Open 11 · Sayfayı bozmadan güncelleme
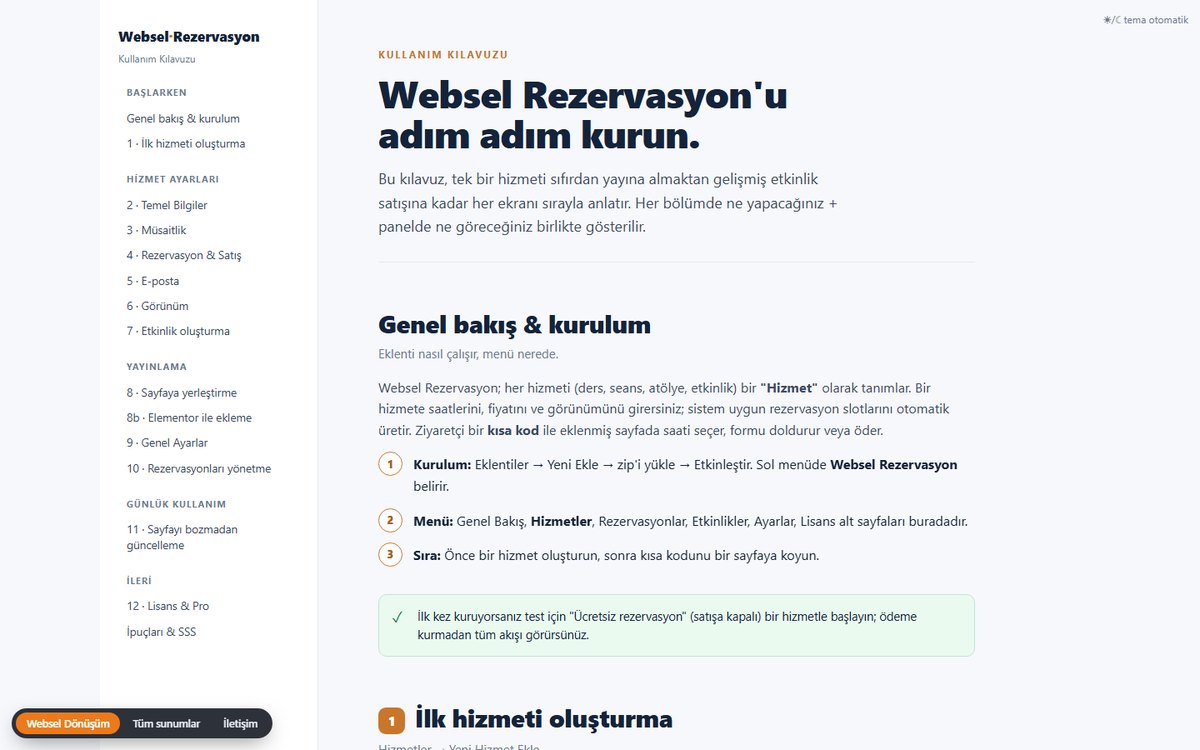Screen dimensions: 1200x750 (x=183, y=537)
